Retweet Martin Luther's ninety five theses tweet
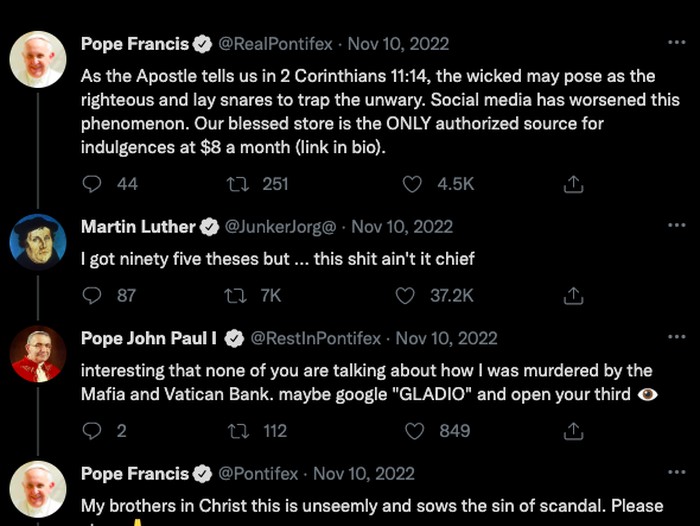The image size is (700, 526). tap(237, 295)
